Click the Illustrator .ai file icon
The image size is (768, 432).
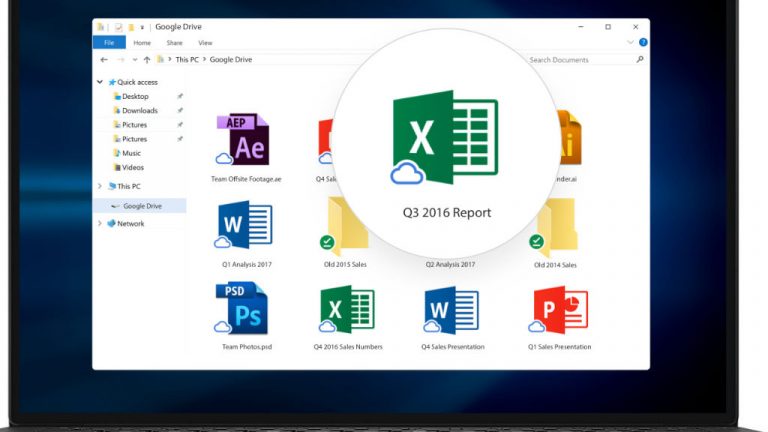[570, 138]
